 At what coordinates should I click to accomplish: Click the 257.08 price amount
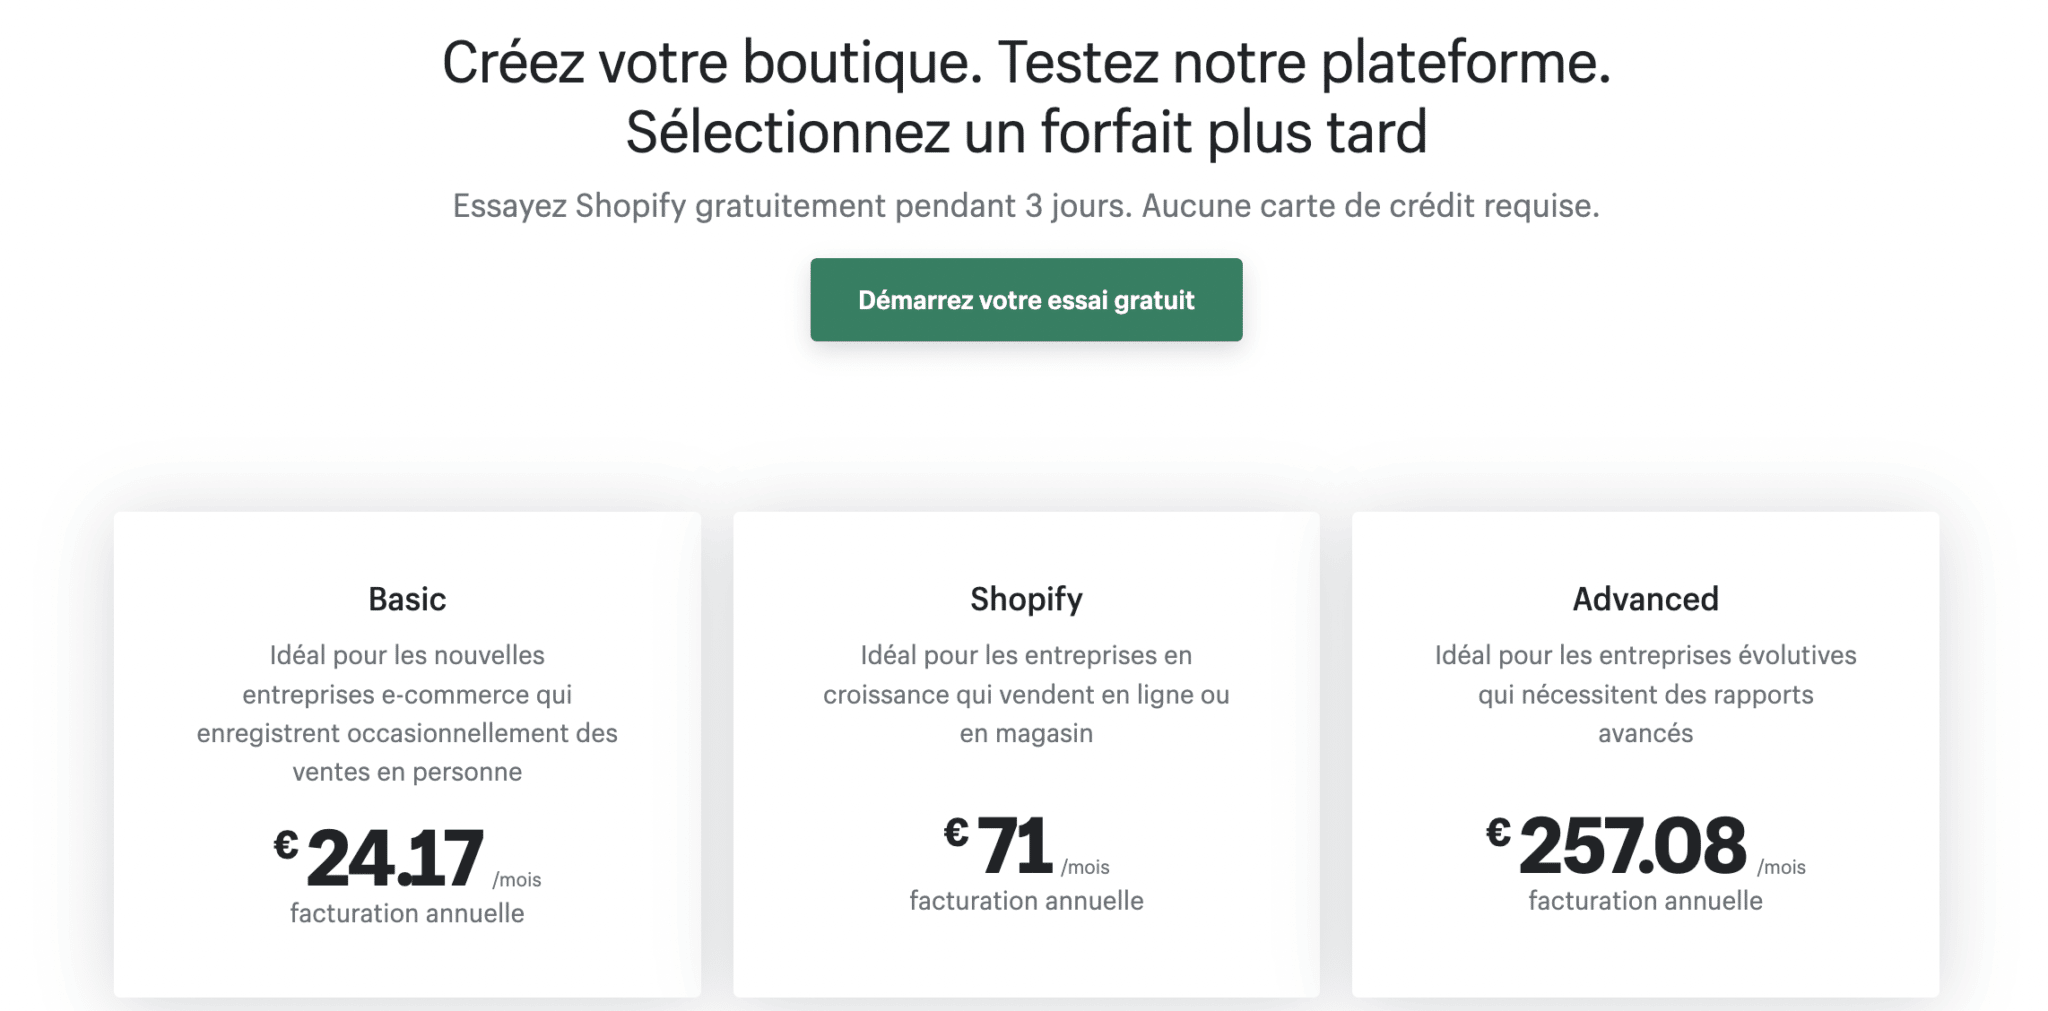click(x=1632, y=846)
